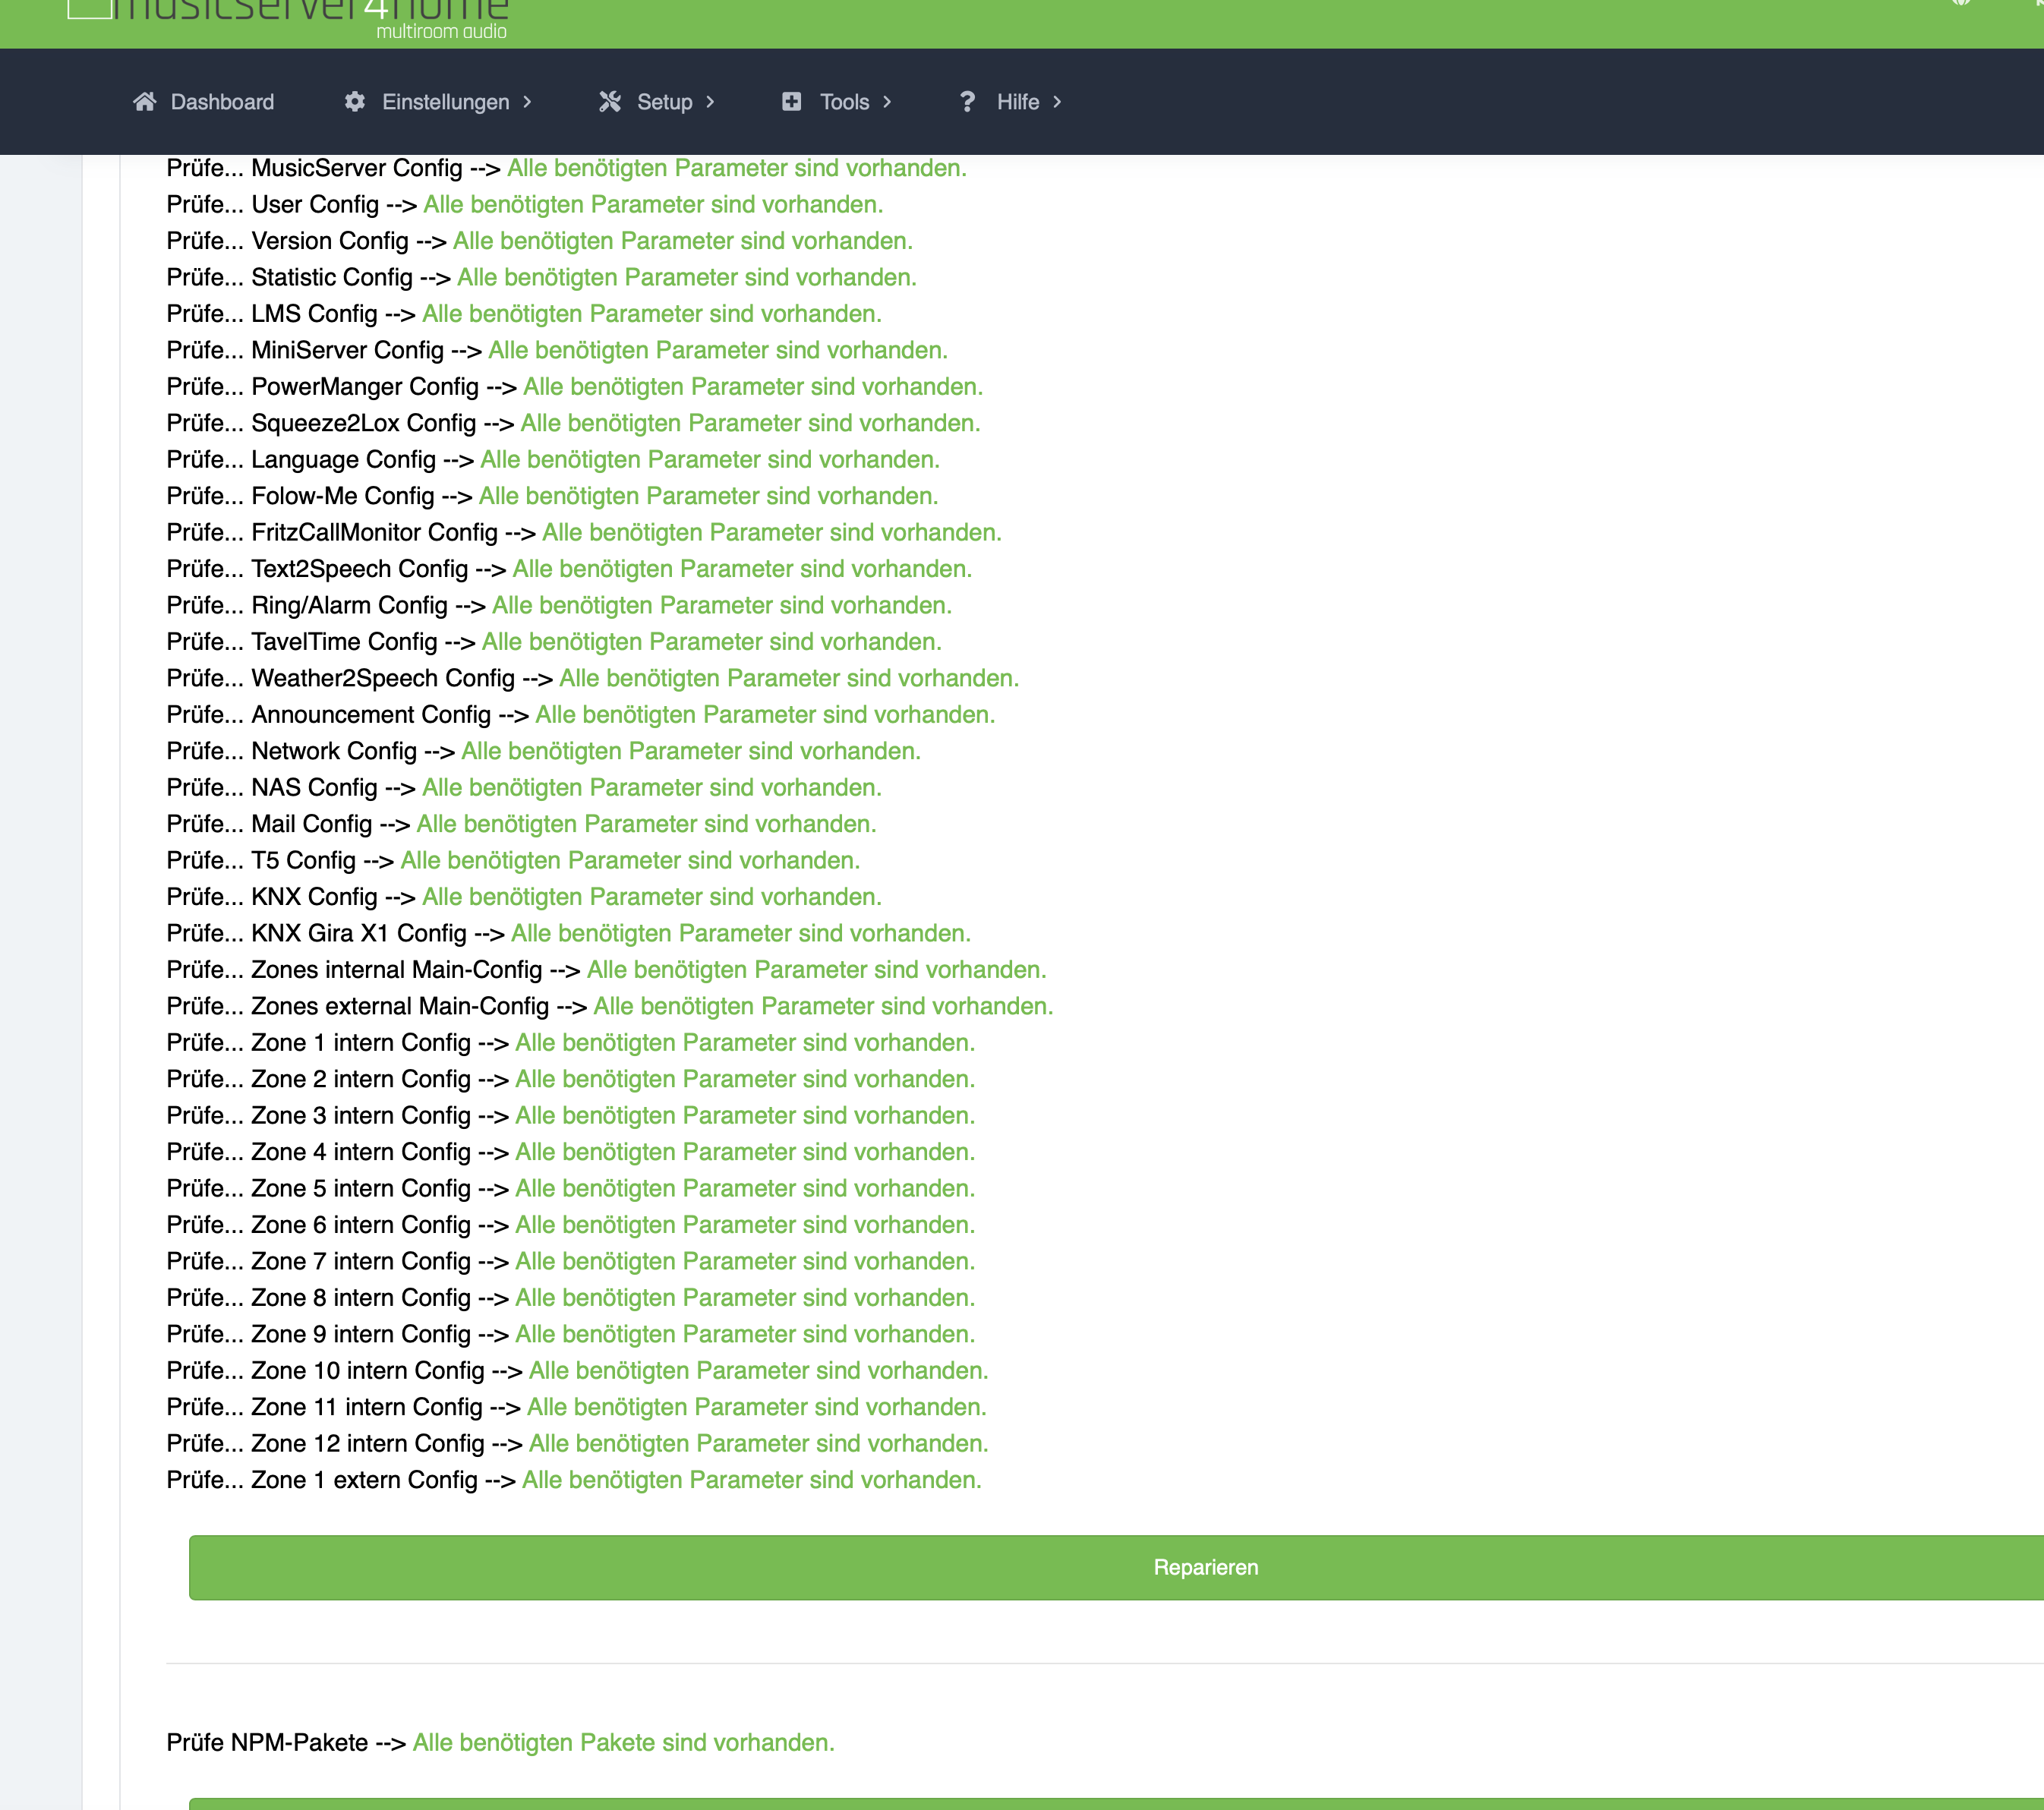Screen dimensions: 2044x1810
Task: Open the Tools menu label
Action: click(x=844, y=102)
